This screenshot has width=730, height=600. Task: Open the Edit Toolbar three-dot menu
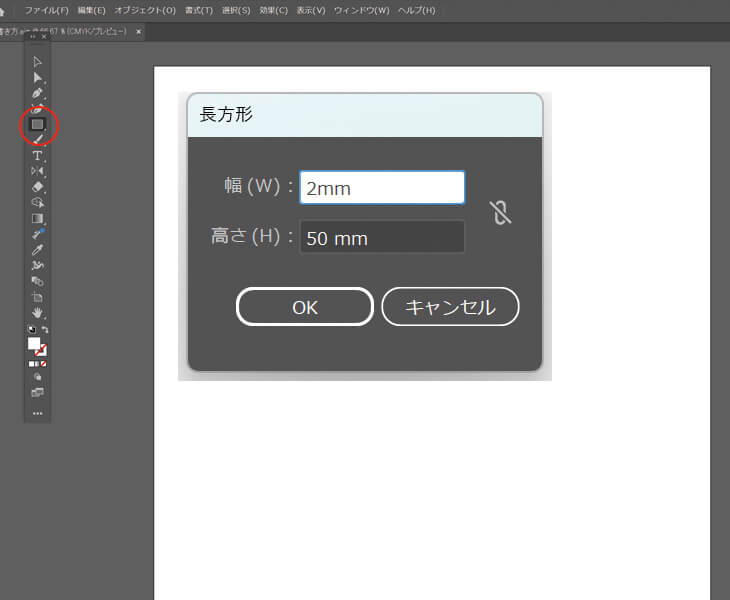[x=38, y=413]
